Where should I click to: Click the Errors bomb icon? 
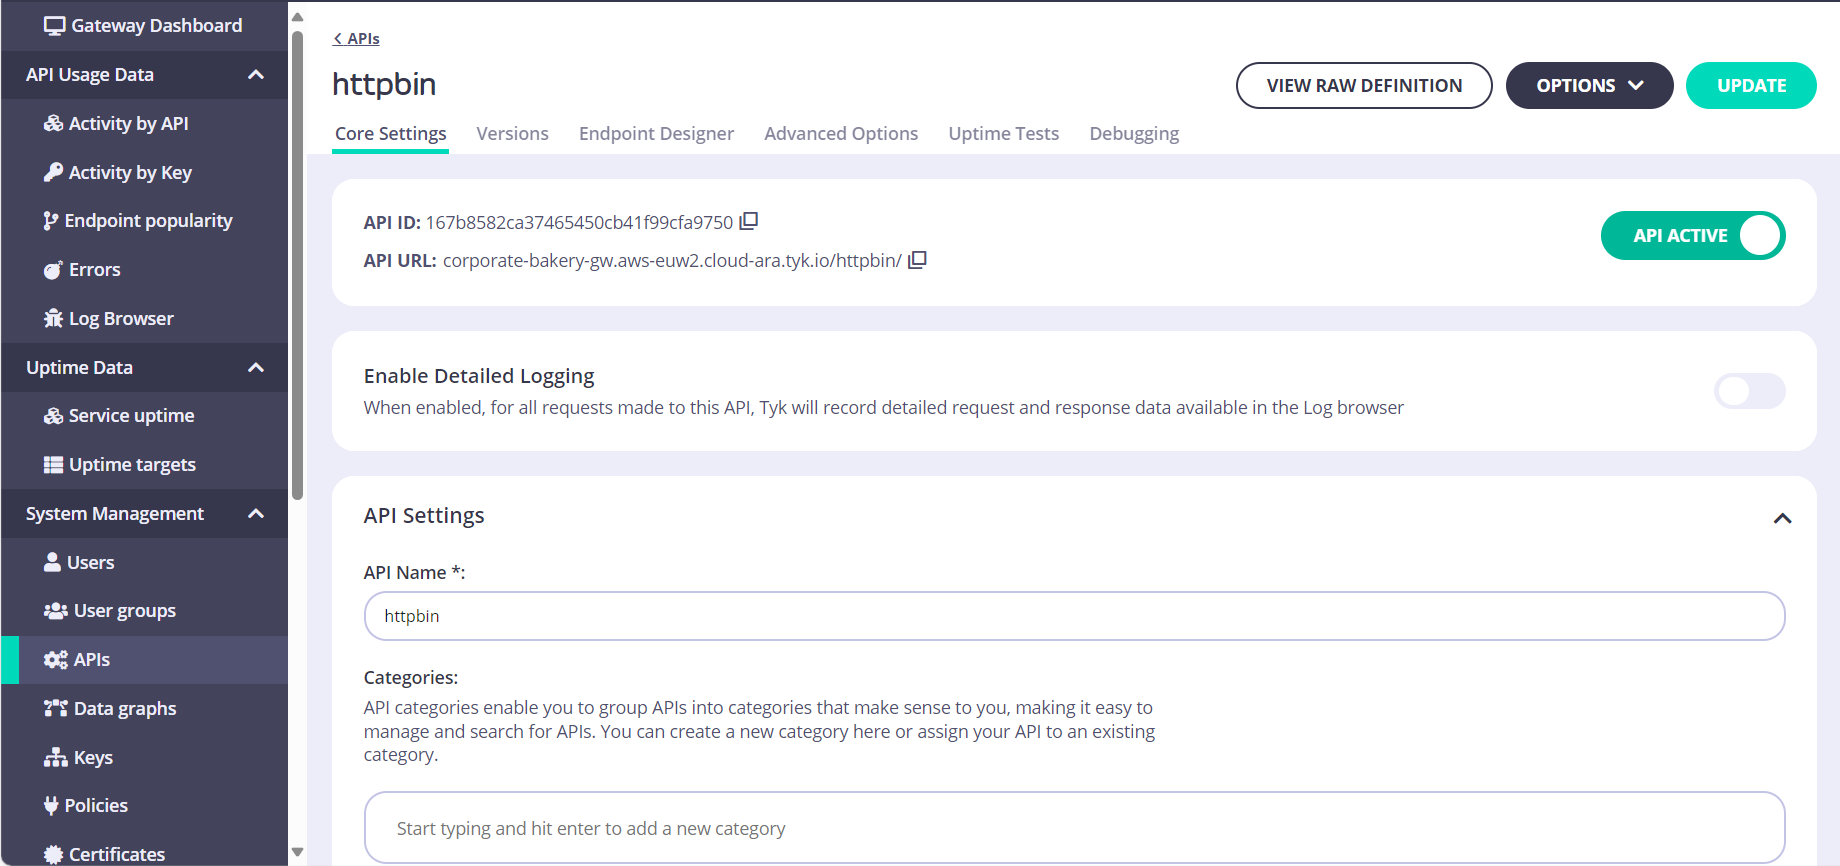pos(53,270)
